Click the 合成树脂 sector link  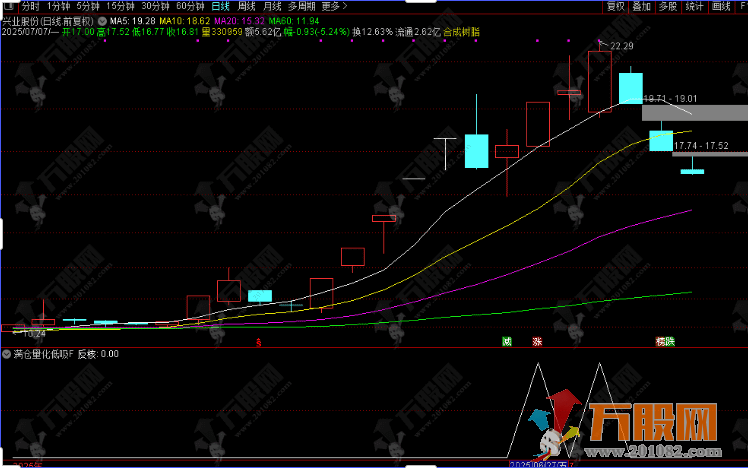coord(461,32)
